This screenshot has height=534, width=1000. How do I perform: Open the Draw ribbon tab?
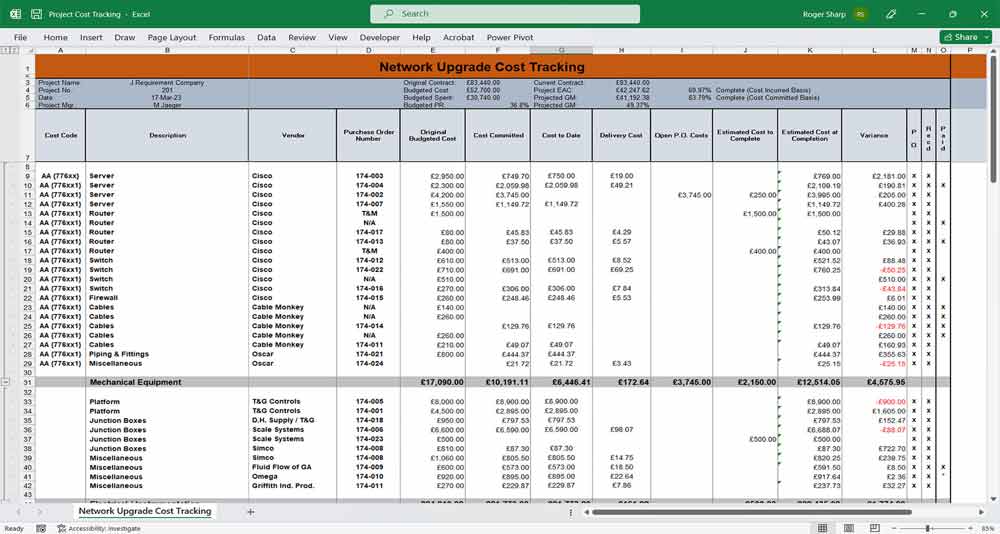125,38
